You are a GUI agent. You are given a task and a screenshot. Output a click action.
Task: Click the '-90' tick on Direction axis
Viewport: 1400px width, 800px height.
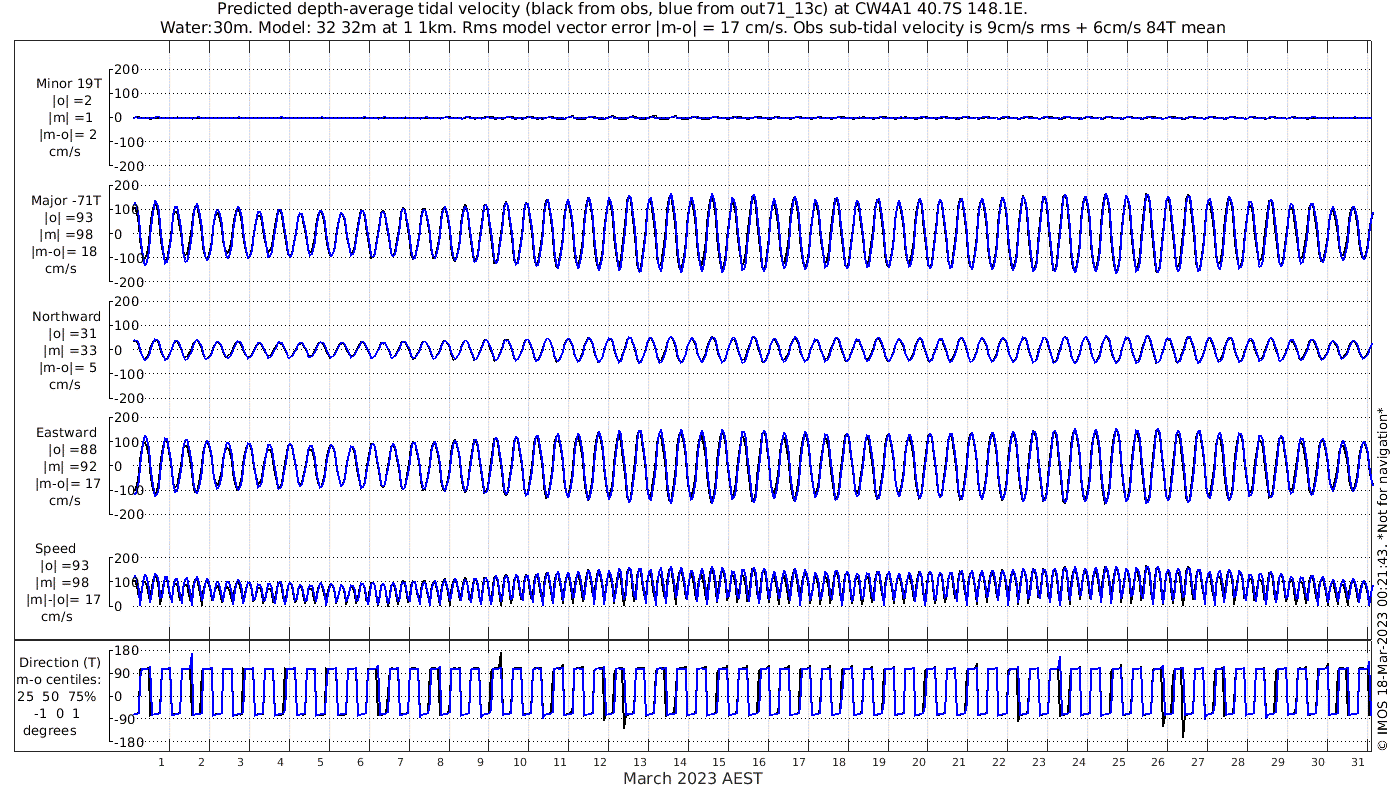[126, 719]
